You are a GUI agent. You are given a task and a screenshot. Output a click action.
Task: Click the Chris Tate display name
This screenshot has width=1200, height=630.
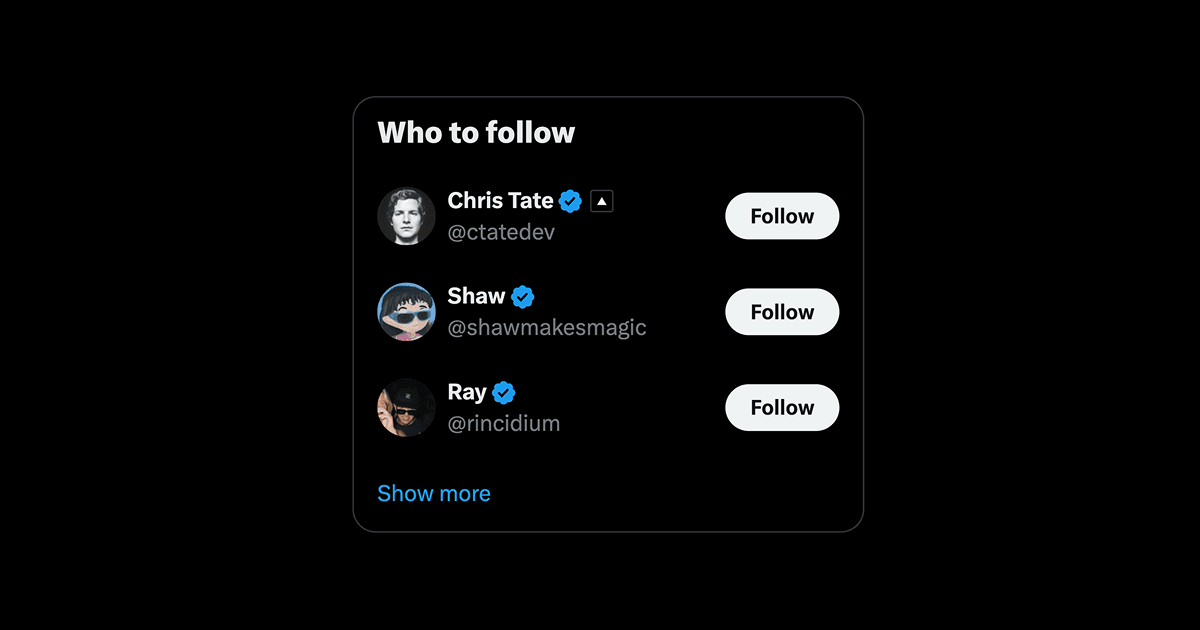pyautogui.click(x=500, y=200)
